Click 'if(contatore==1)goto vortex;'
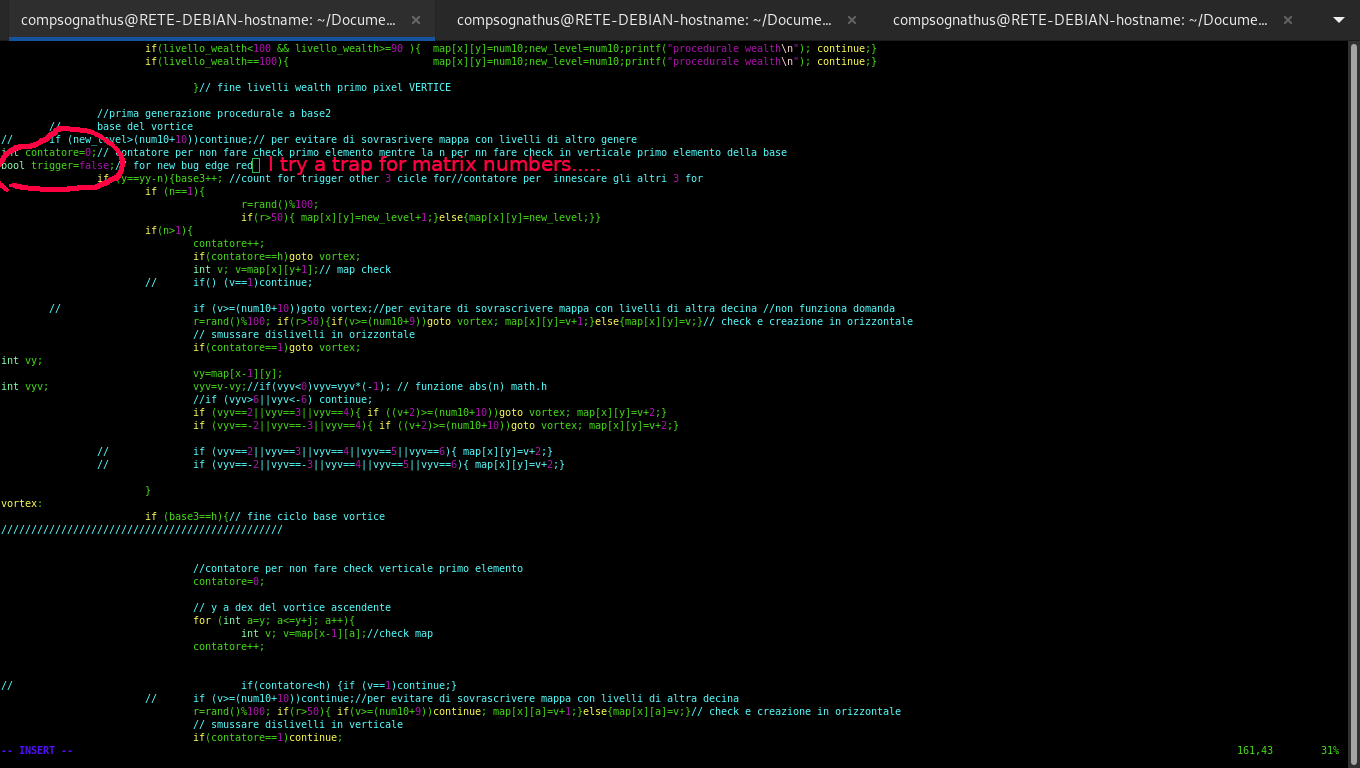The width and height of the screenshot is (1360, 768). (277, 348)
